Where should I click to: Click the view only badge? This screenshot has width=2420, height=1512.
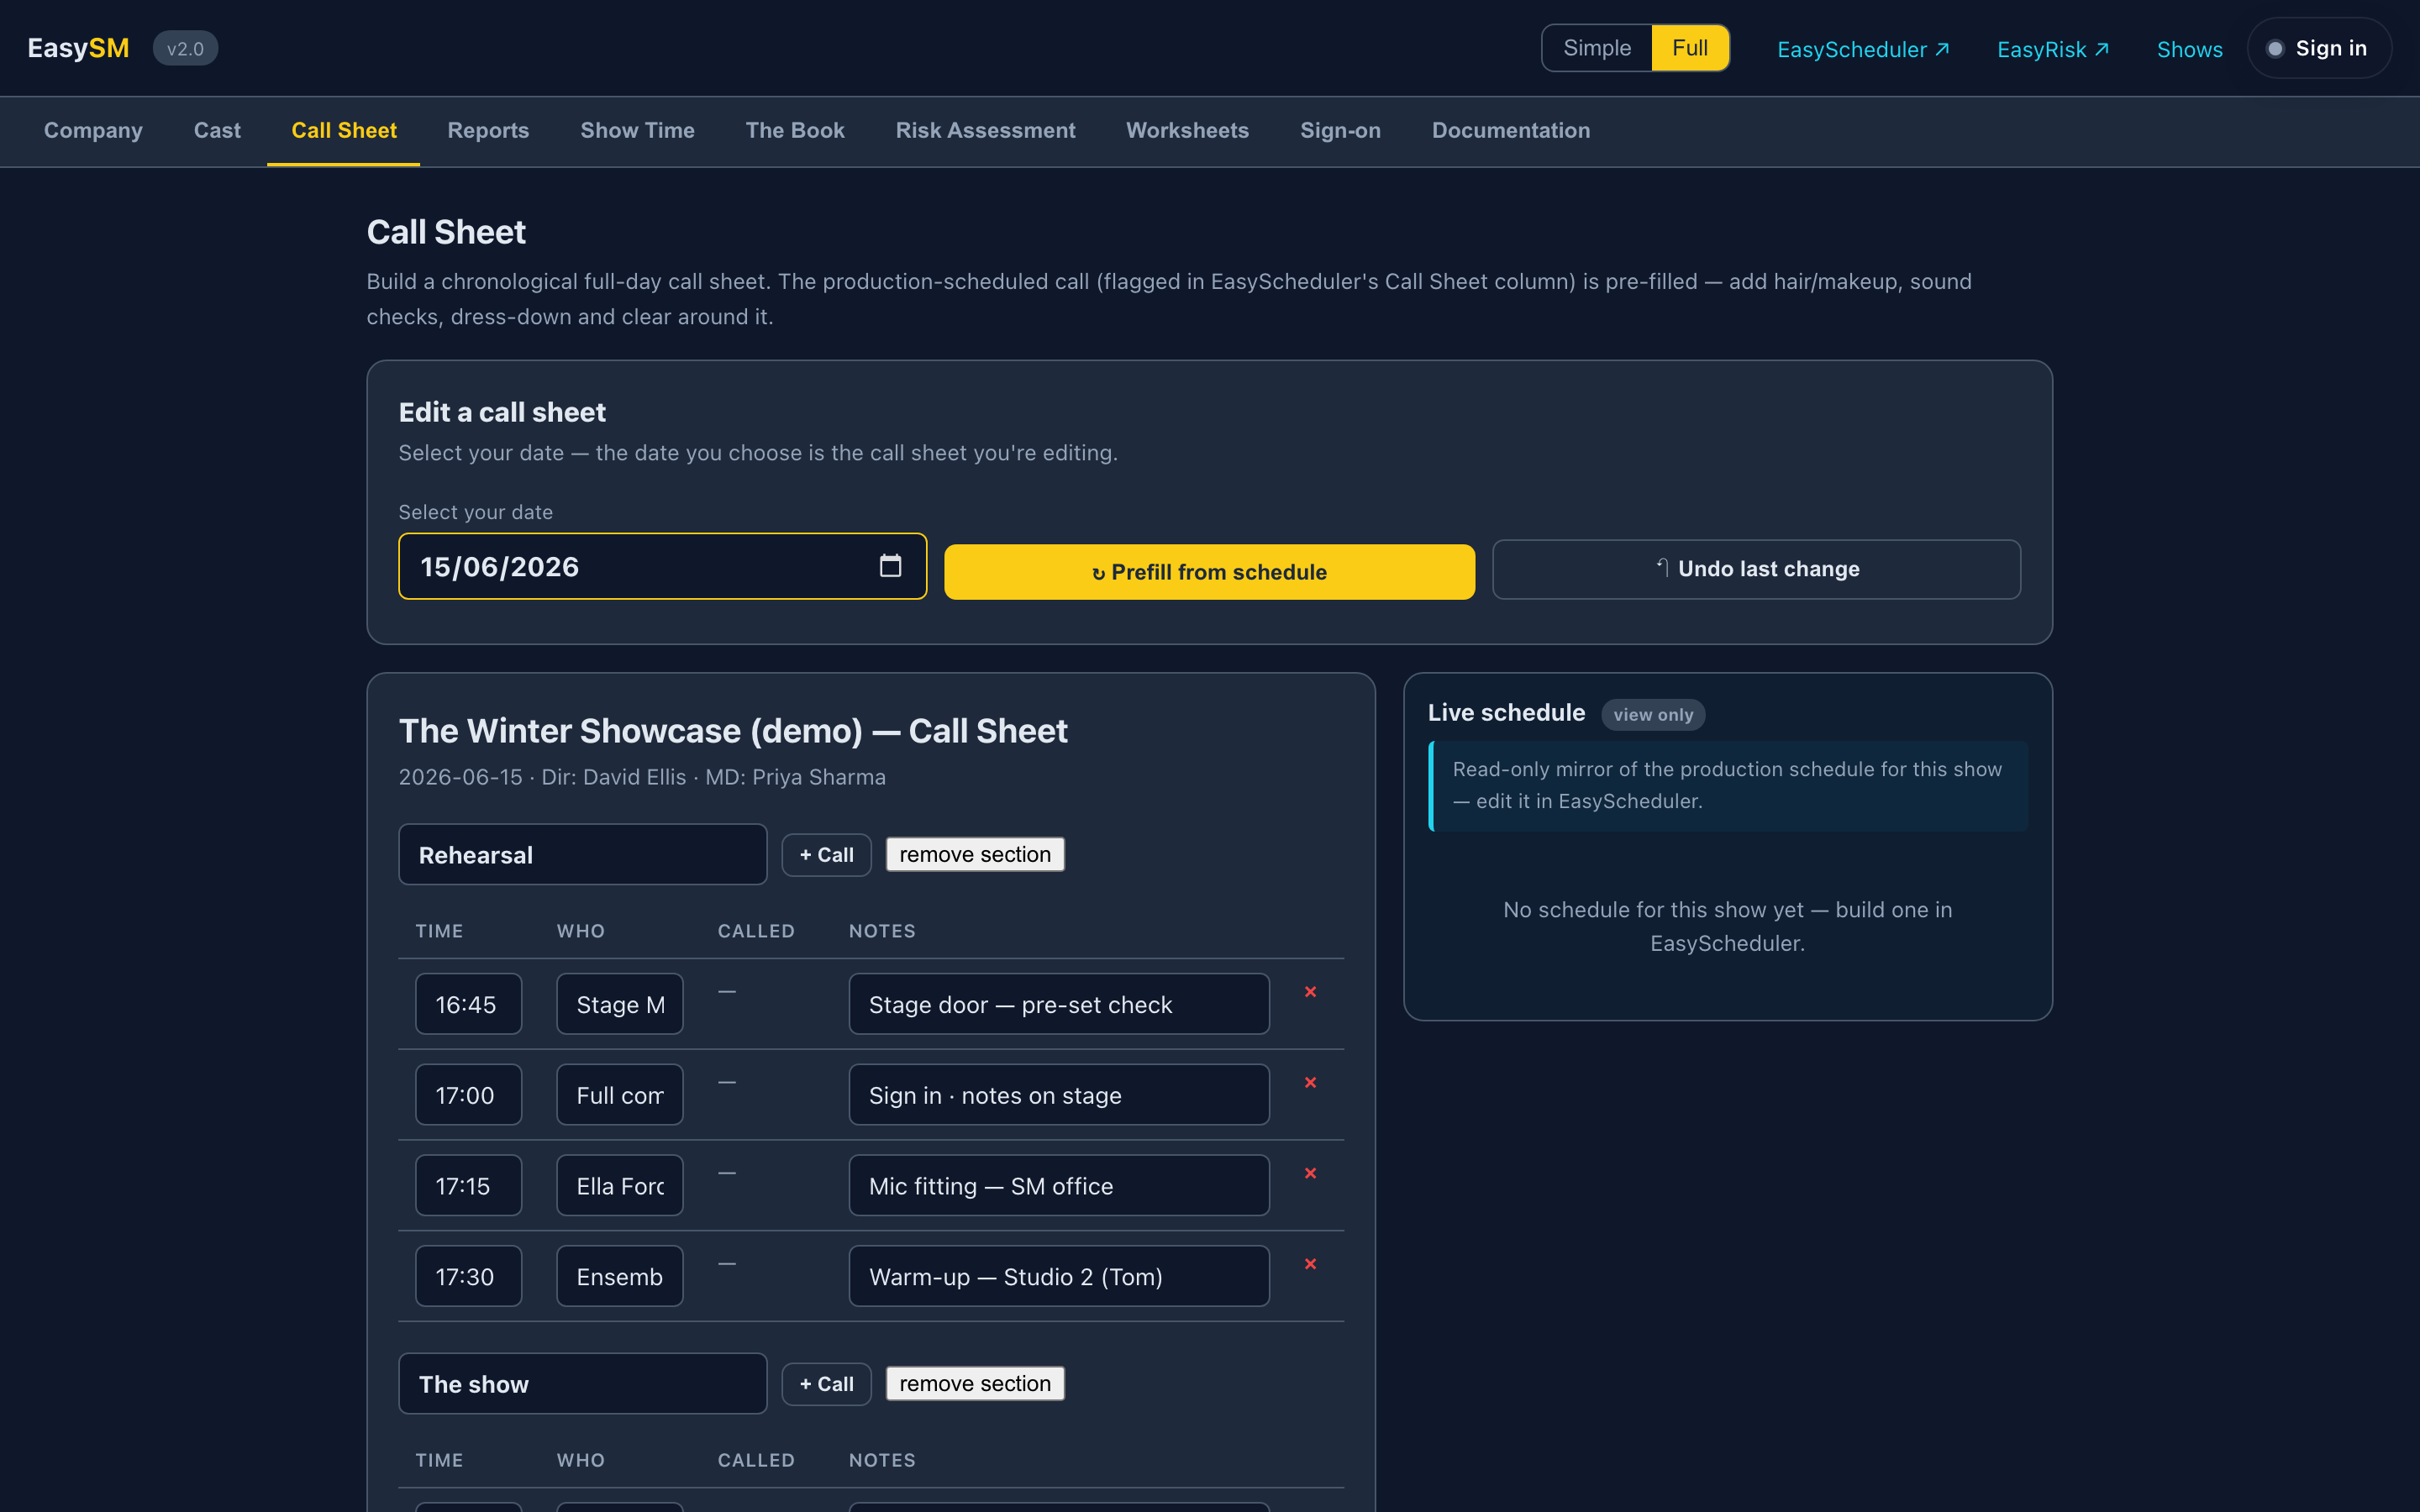point(1653,714)
